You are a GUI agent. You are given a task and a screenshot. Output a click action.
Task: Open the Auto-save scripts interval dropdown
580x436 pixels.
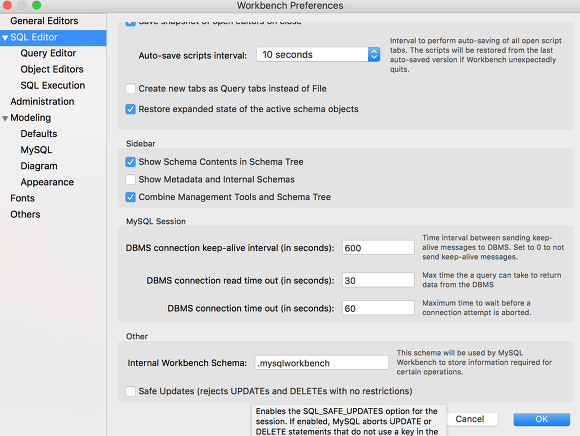click(x=318, y=55)
